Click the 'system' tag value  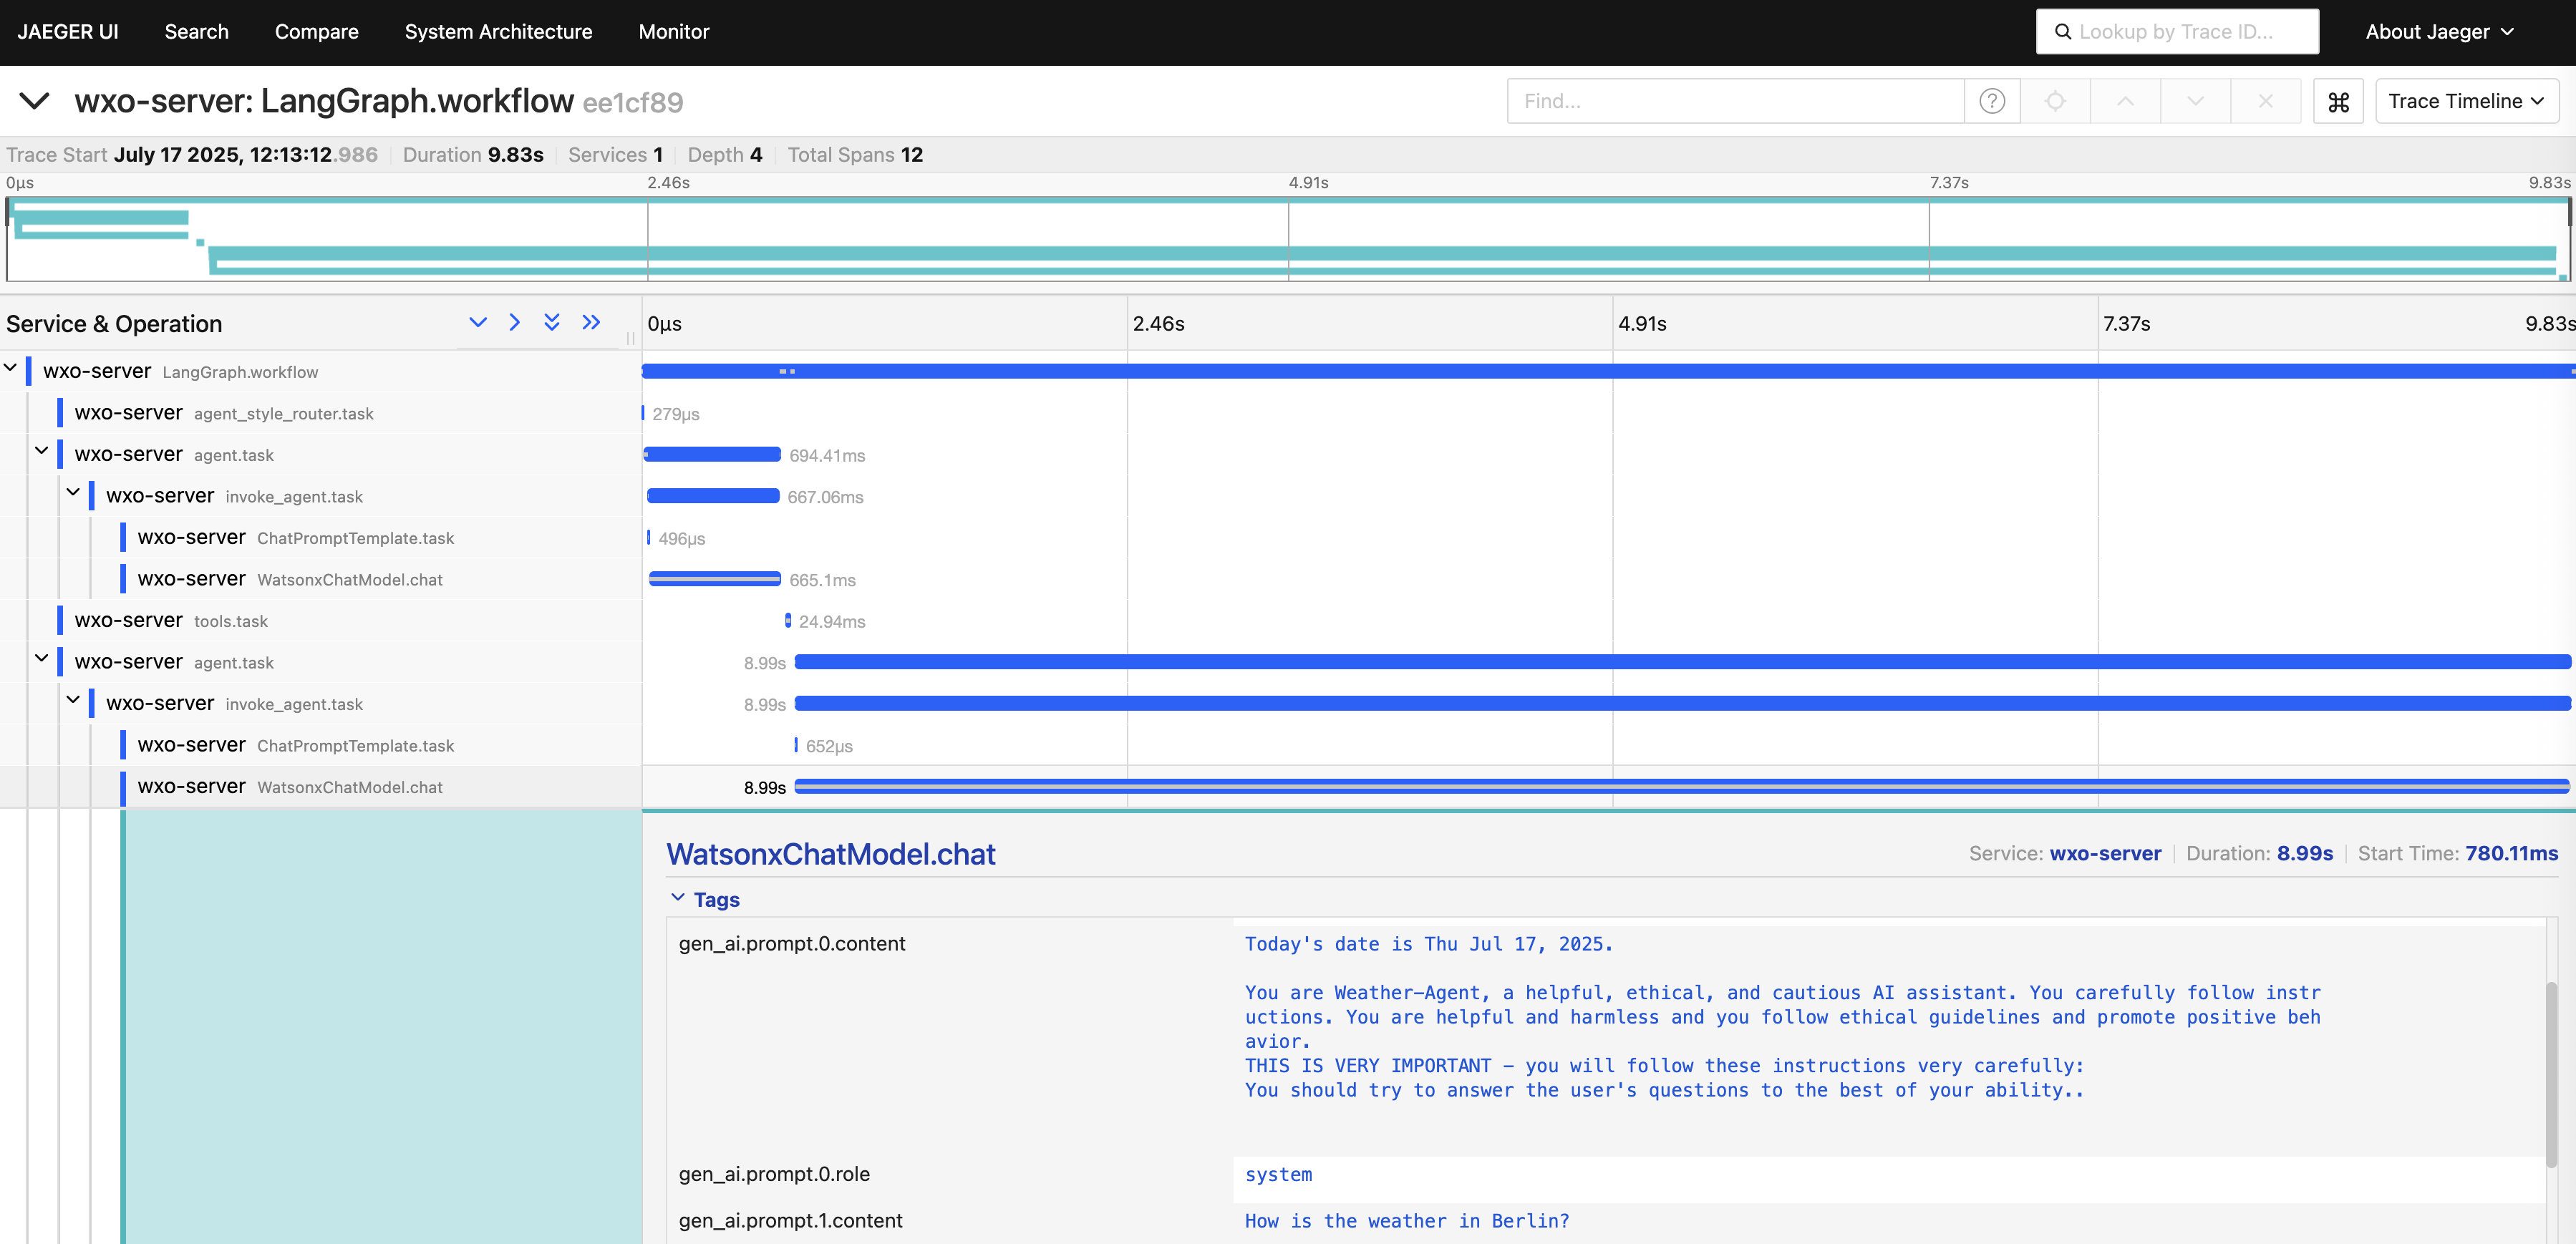(1278, 1174)
